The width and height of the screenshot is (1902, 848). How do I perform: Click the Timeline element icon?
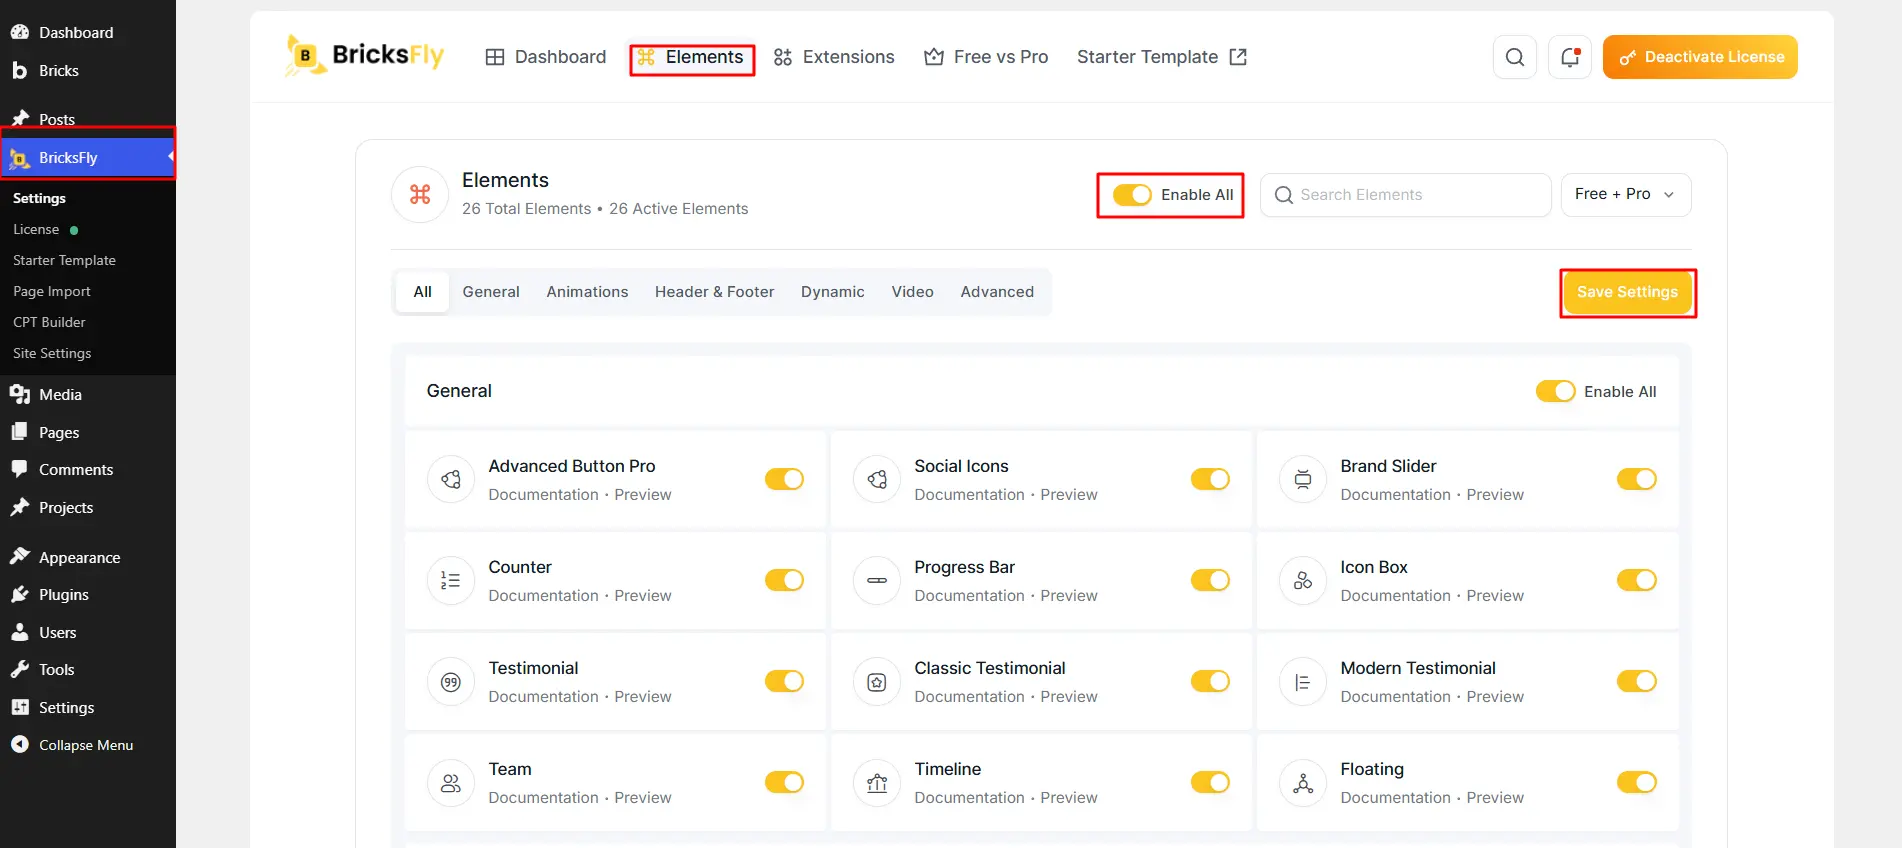click(877, 783)
